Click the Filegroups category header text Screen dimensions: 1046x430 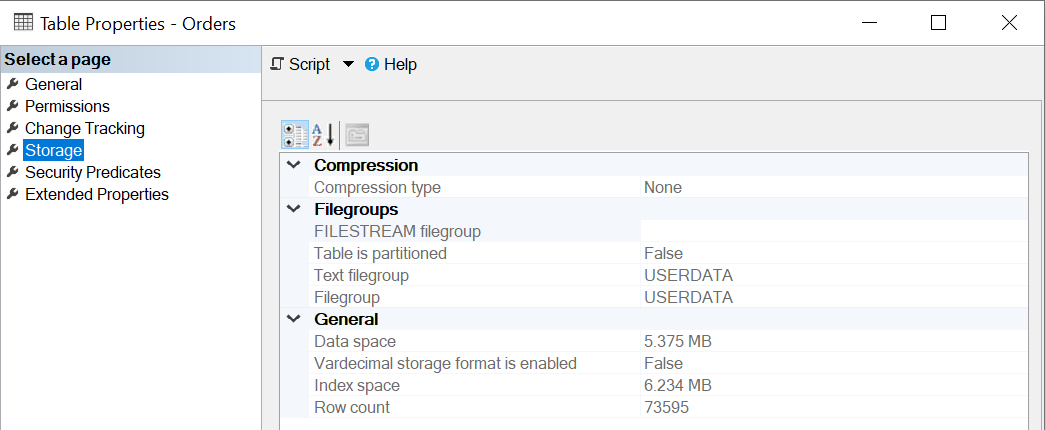tap(356, 209)
